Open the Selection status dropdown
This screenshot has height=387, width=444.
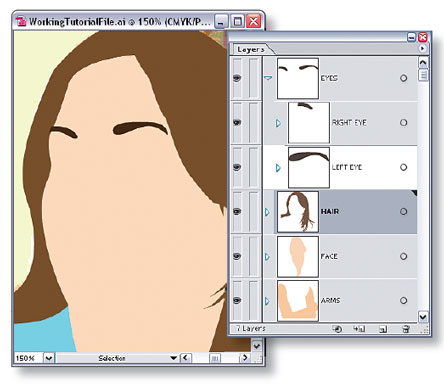click(173, 358)
